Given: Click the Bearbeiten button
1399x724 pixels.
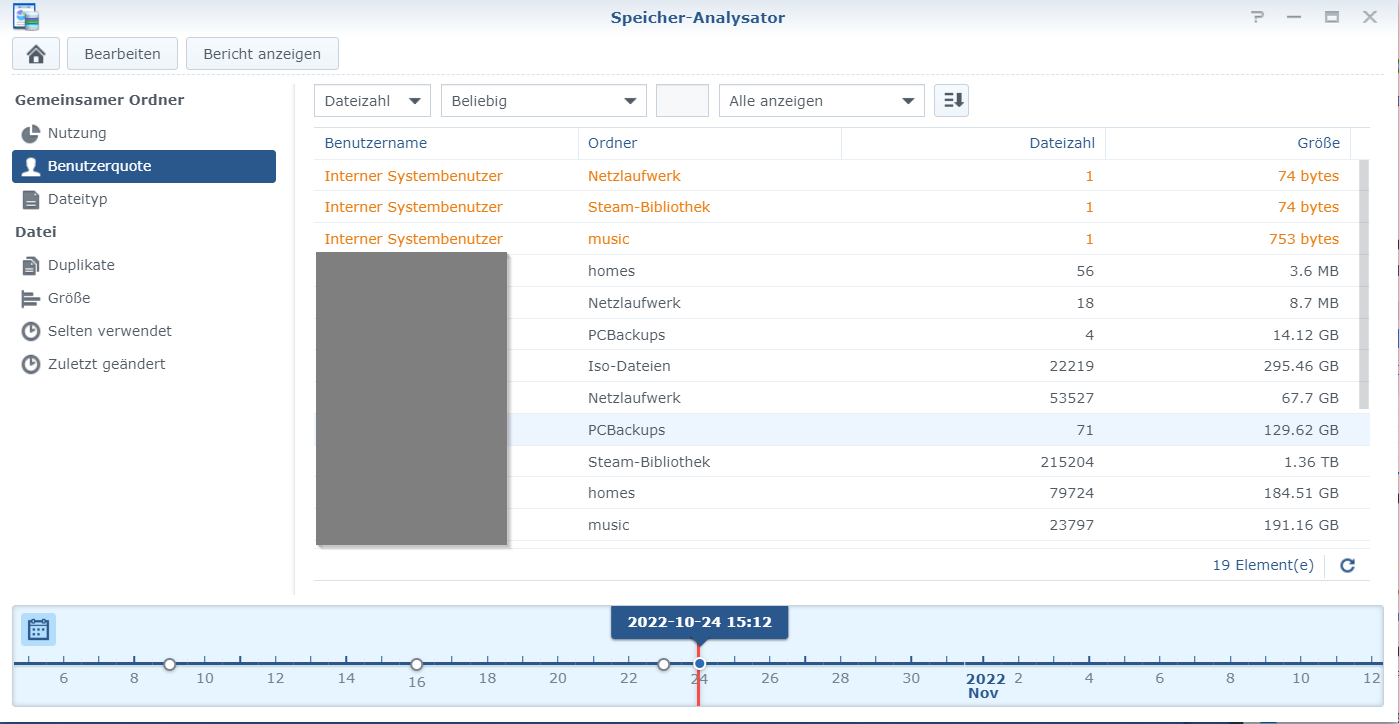Looking at the screenshot, I should pyautogui.click(x=122, y=54).
